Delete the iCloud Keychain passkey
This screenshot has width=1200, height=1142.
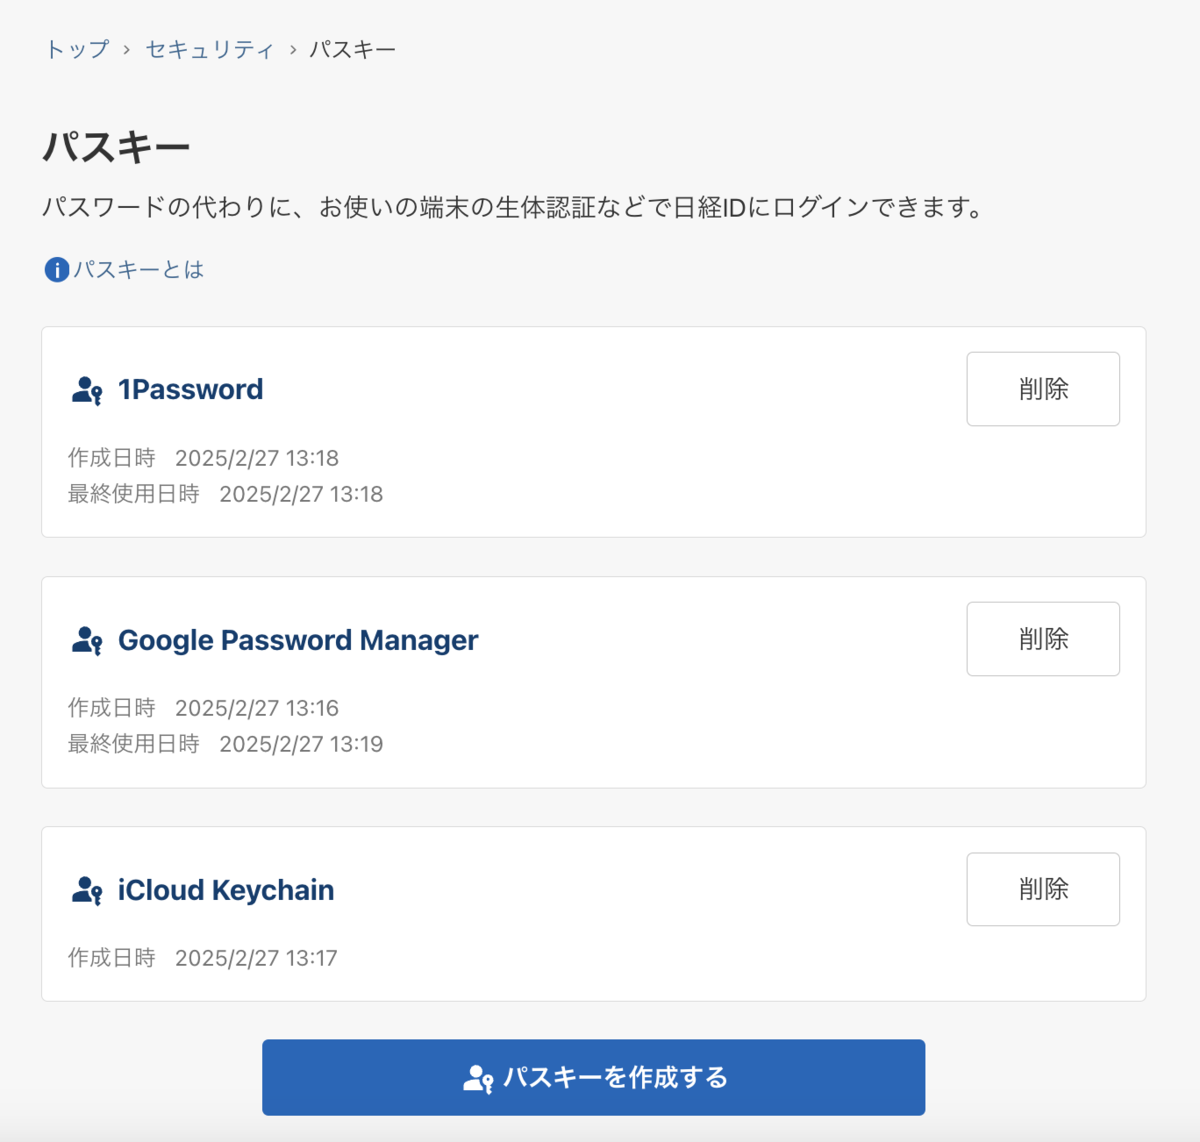[x=1042, y=889]
